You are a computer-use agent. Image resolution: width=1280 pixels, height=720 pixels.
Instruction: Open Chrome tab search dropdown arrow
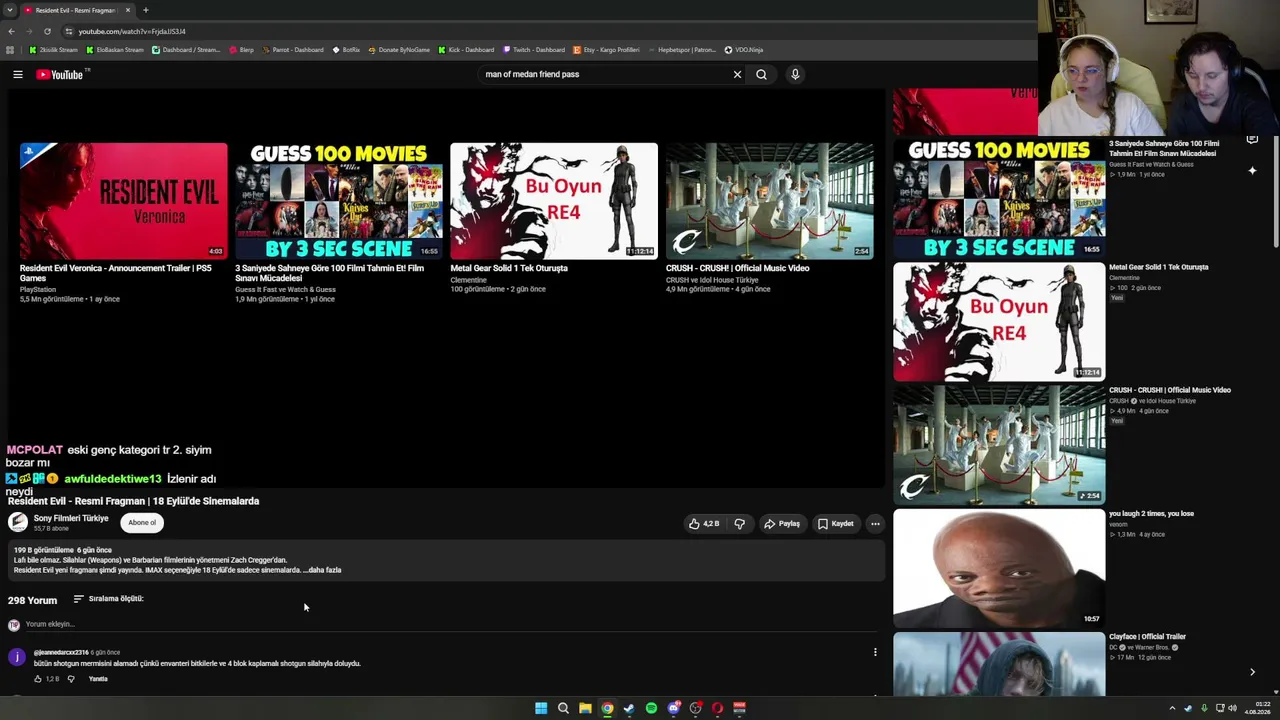[x=10, y=10]
